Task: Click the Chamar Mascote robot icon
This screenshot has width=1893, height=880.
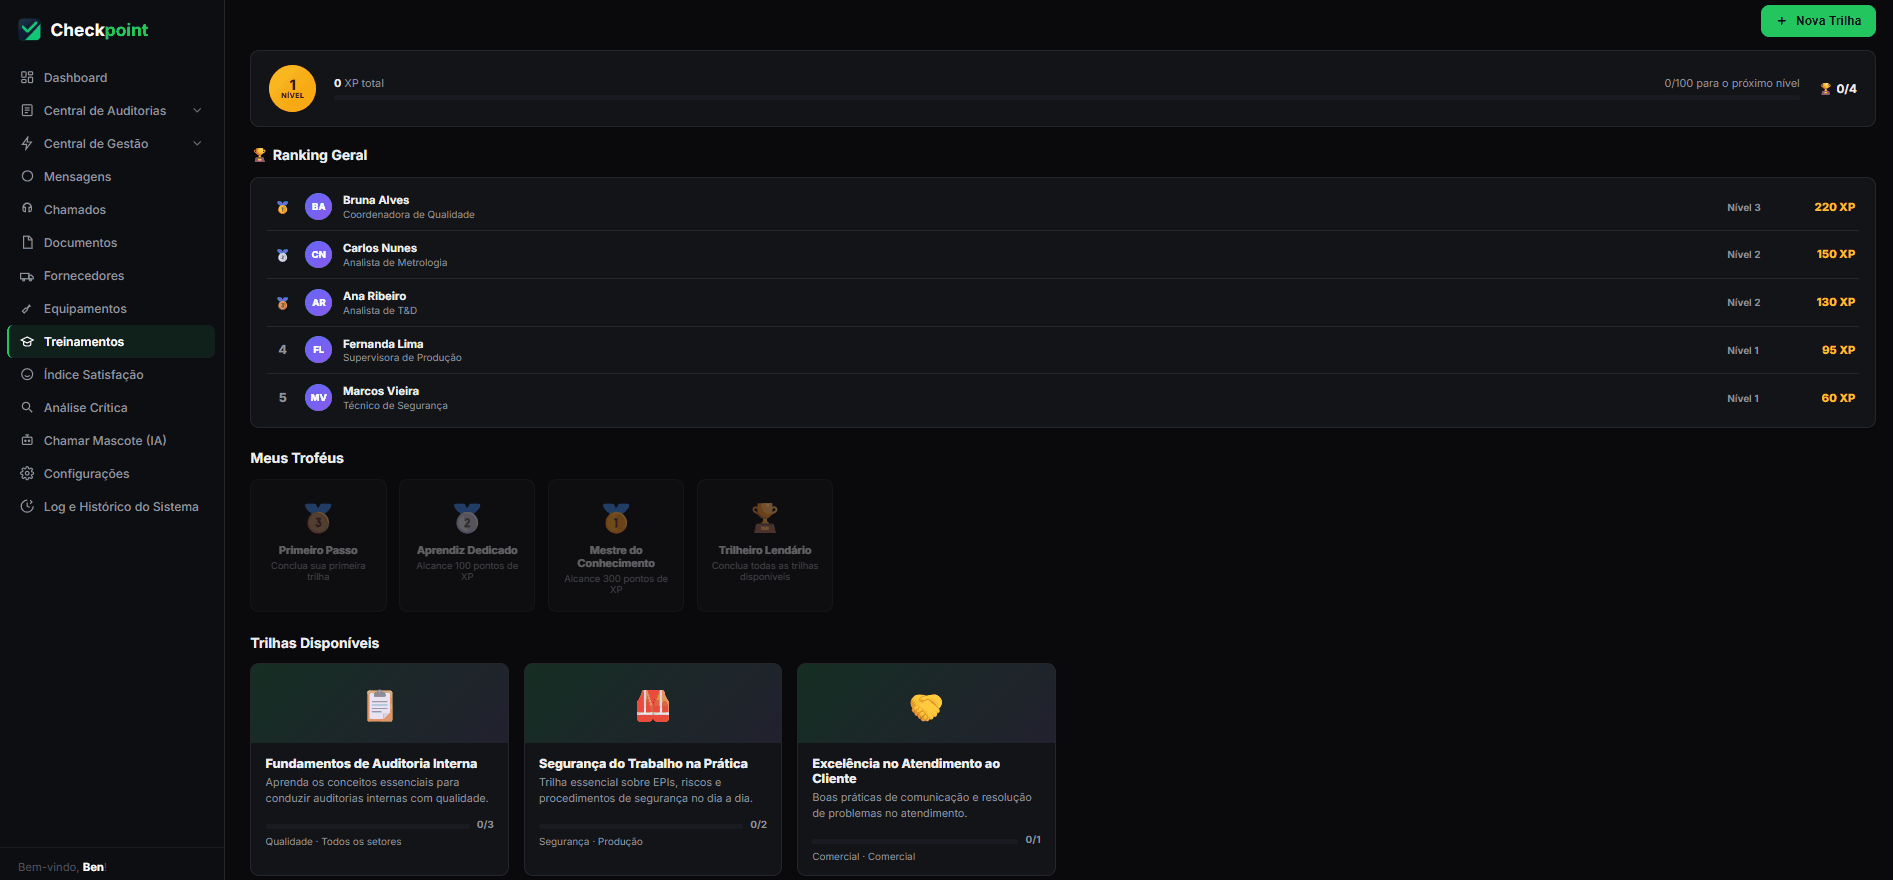Action: click(27, 441)
